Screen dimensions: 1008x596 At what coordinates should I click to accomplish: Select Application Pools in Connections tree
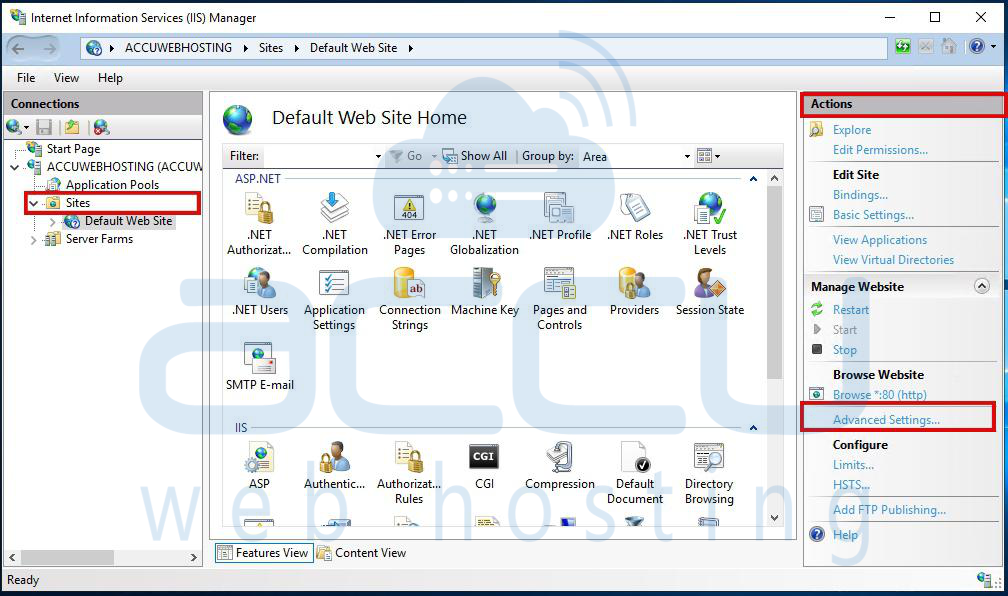pos(112,185)
